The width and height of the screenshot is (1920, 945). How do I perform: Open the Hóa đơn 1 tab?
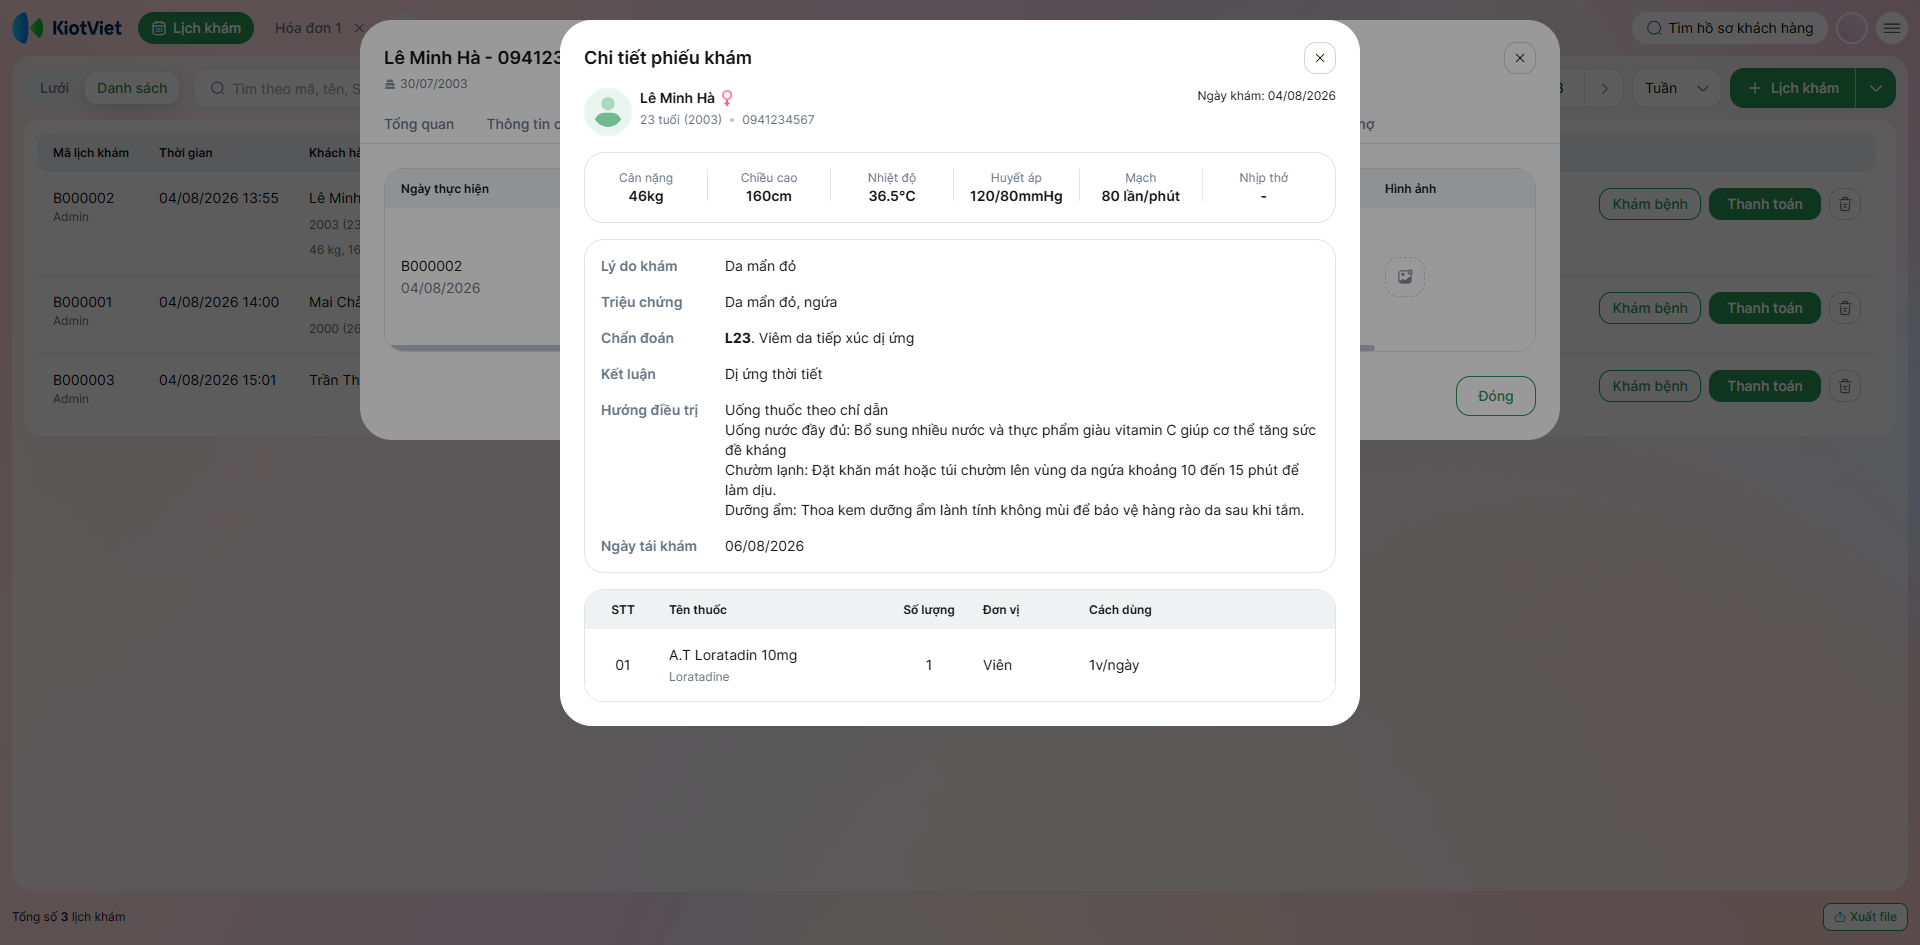click(308, 28)
